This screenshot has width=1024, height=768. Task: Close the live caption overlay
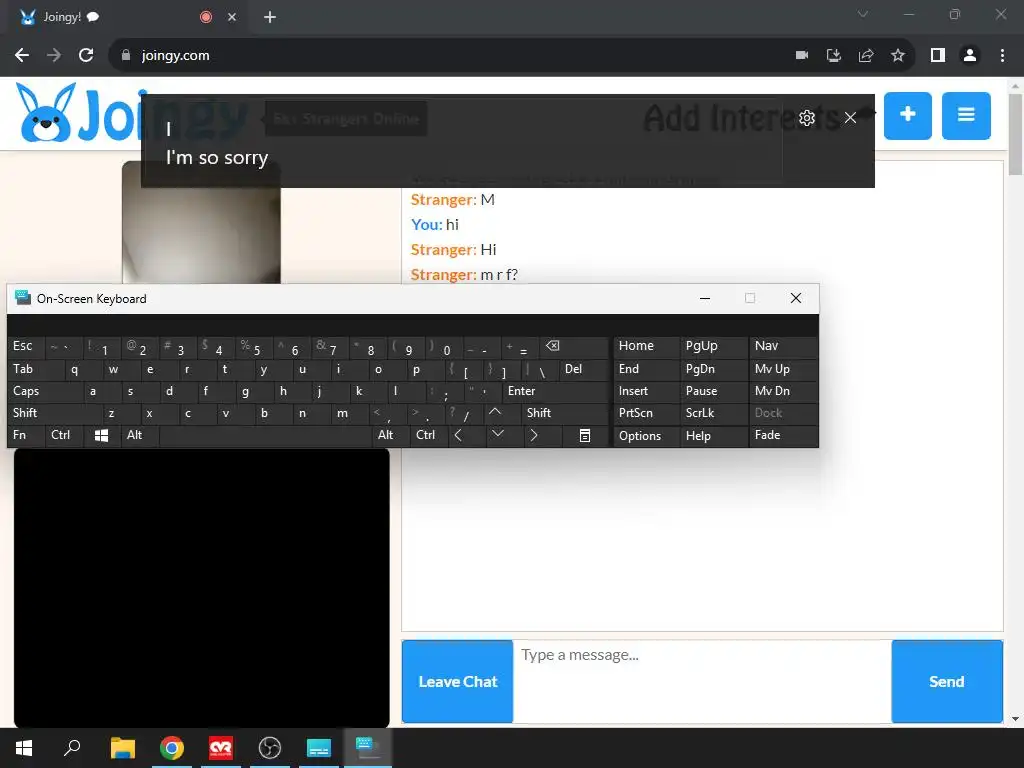(x=850, y=118)
